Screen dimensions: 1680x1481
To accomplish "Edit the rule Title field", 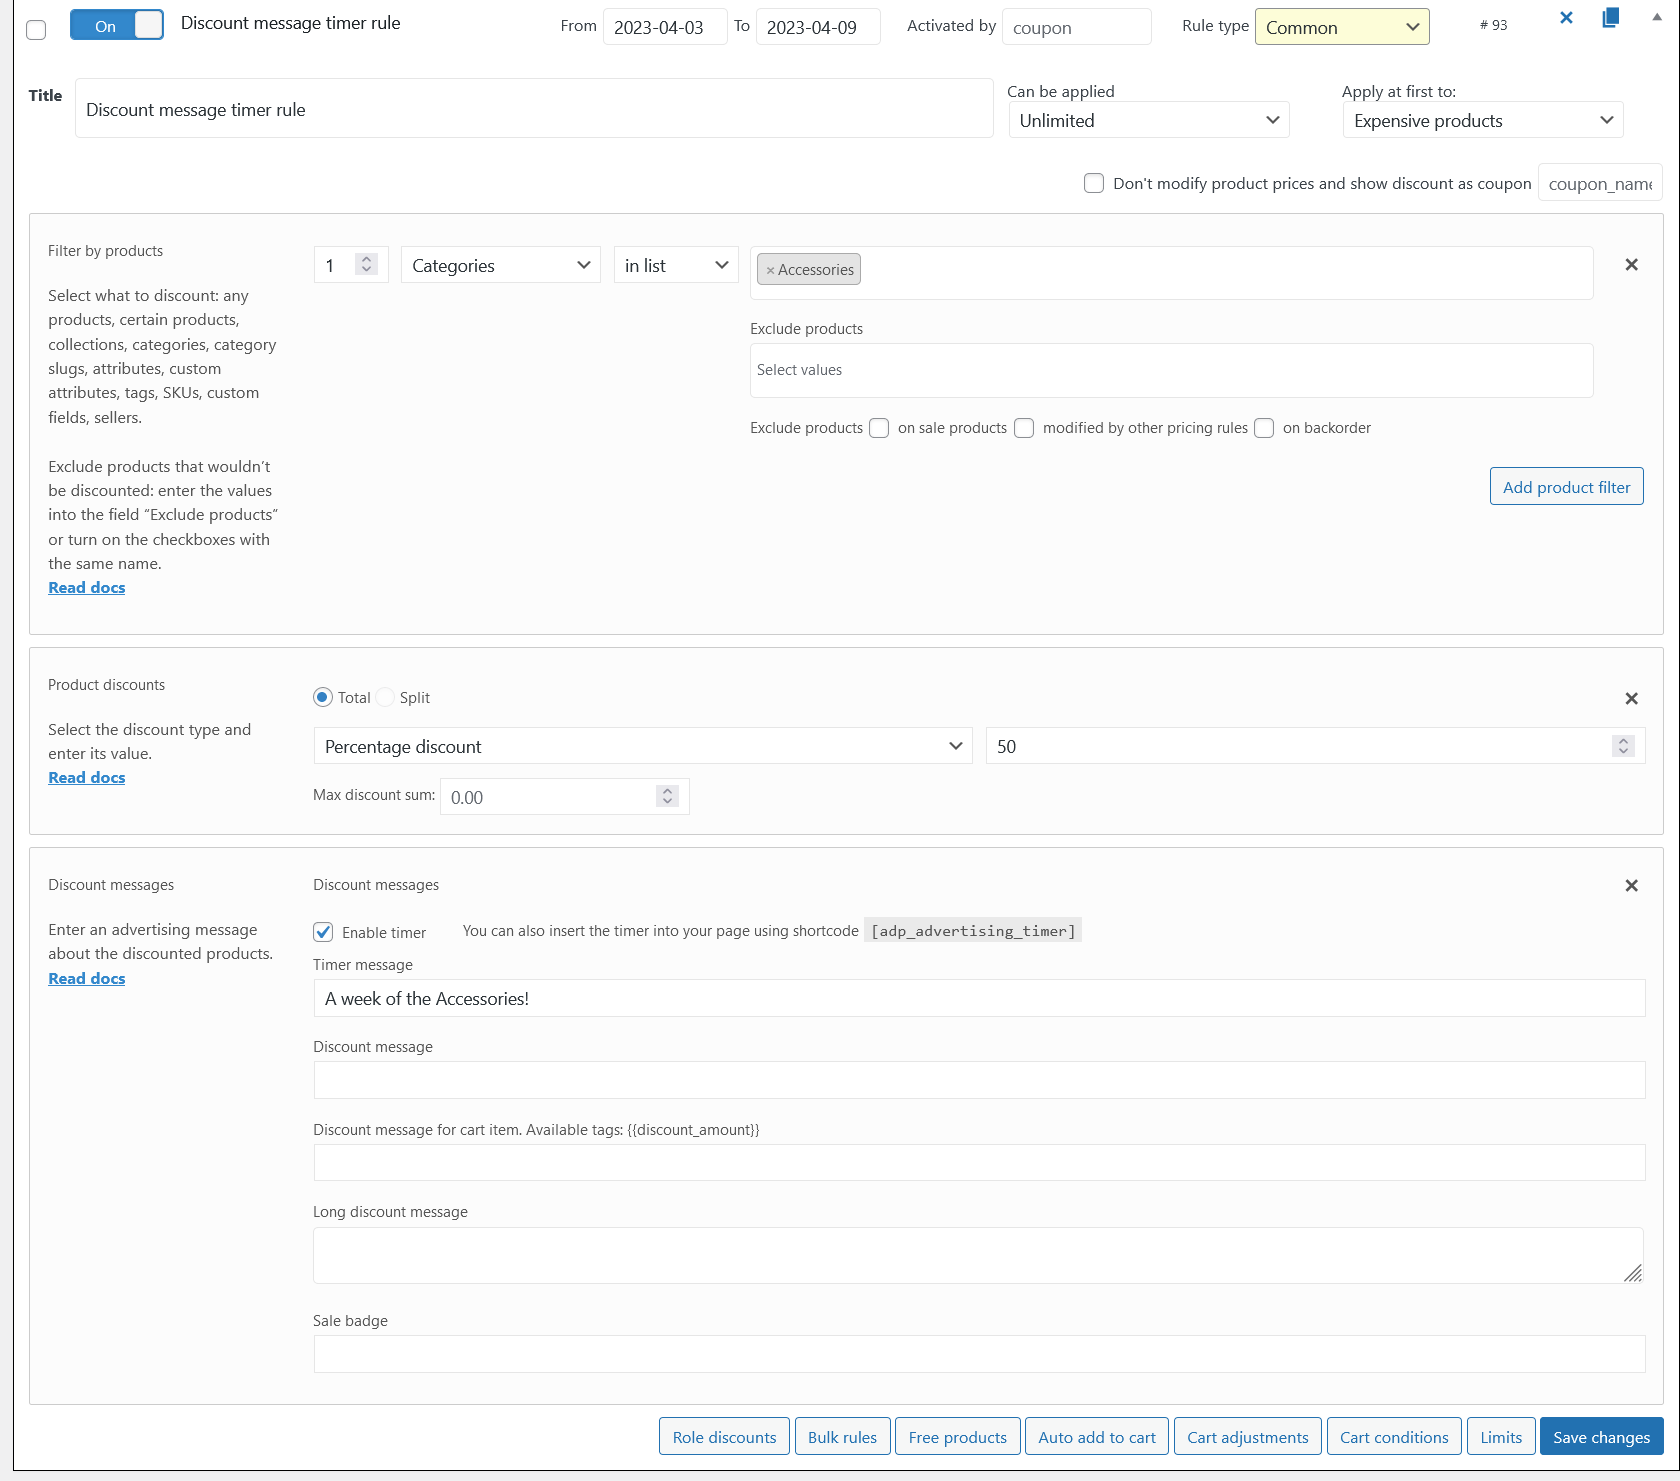I will [x=534, y=109].
